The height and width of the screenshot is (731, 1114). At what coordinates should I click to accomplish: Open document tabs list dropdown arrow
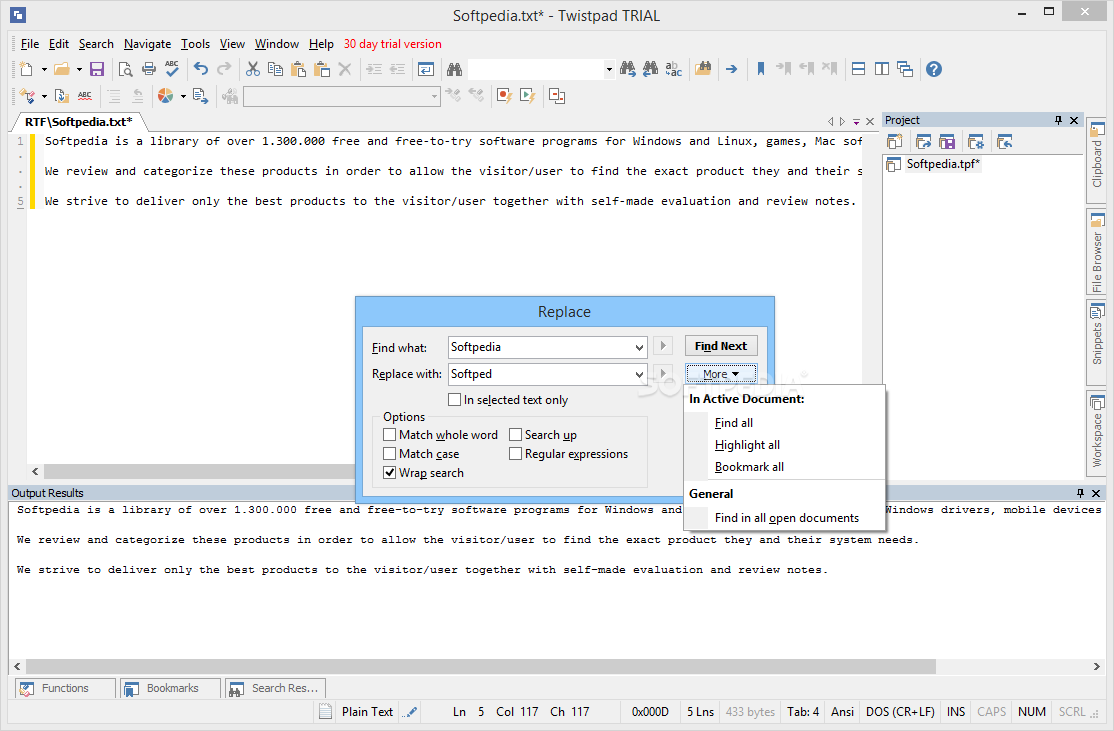(x=856, y=121)
